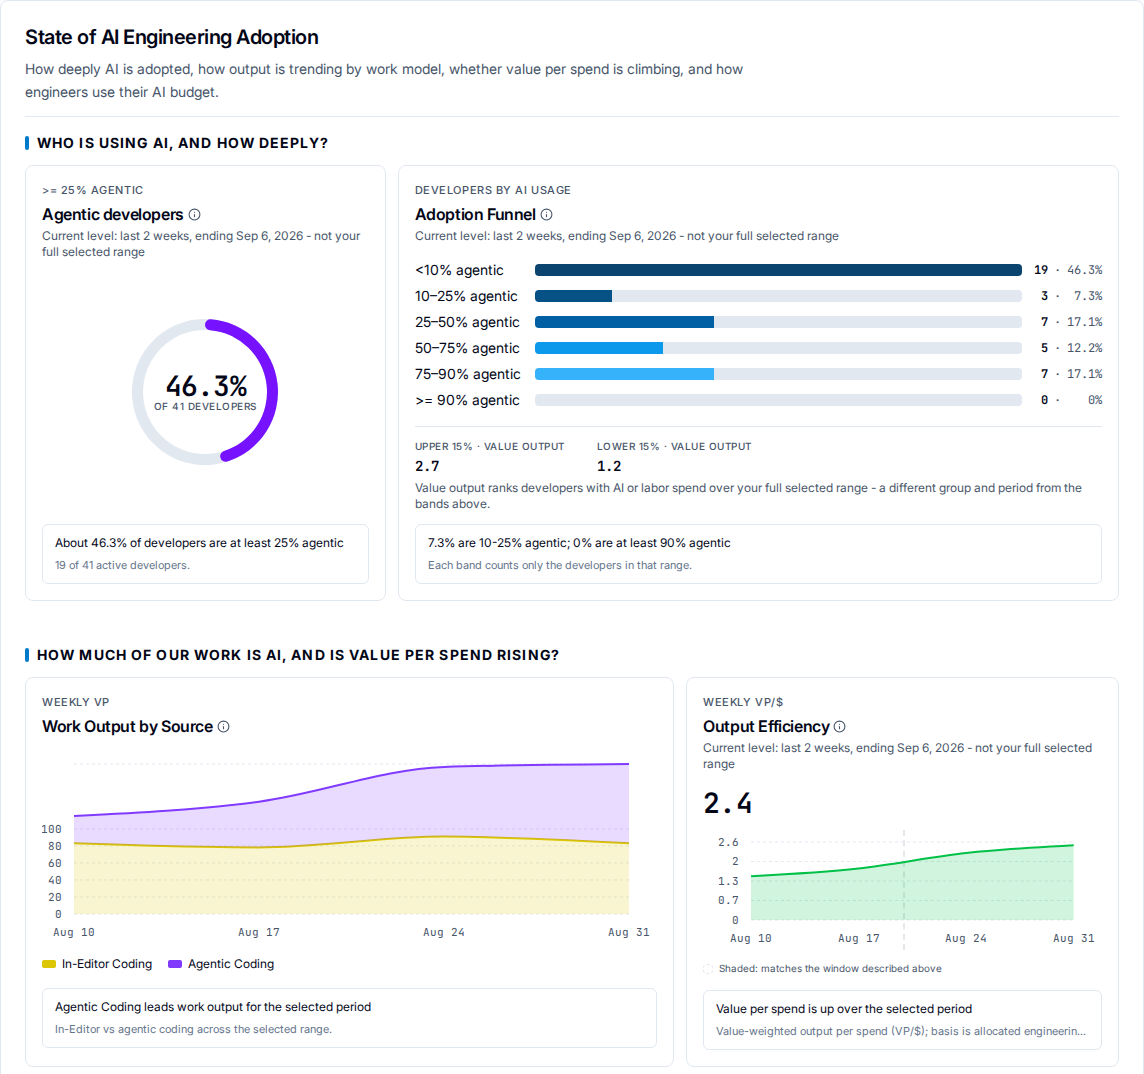The image size is (1144, 1074).
Task: Select the '3 · 7.3%' funnel value
Action: coord(1071,296)
